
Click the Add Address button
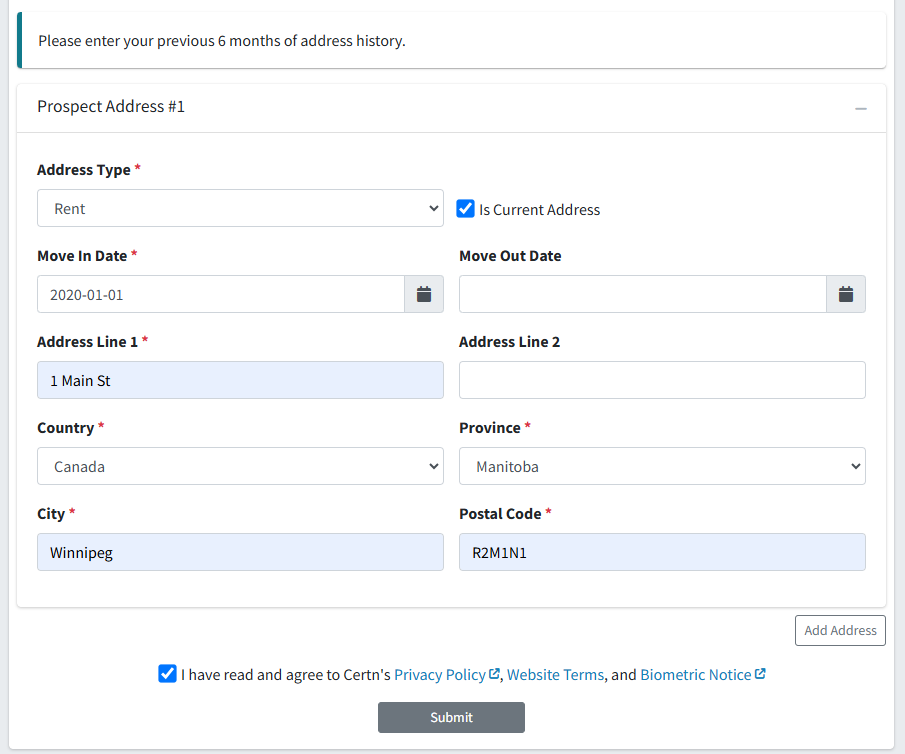[x=840, y=630]
